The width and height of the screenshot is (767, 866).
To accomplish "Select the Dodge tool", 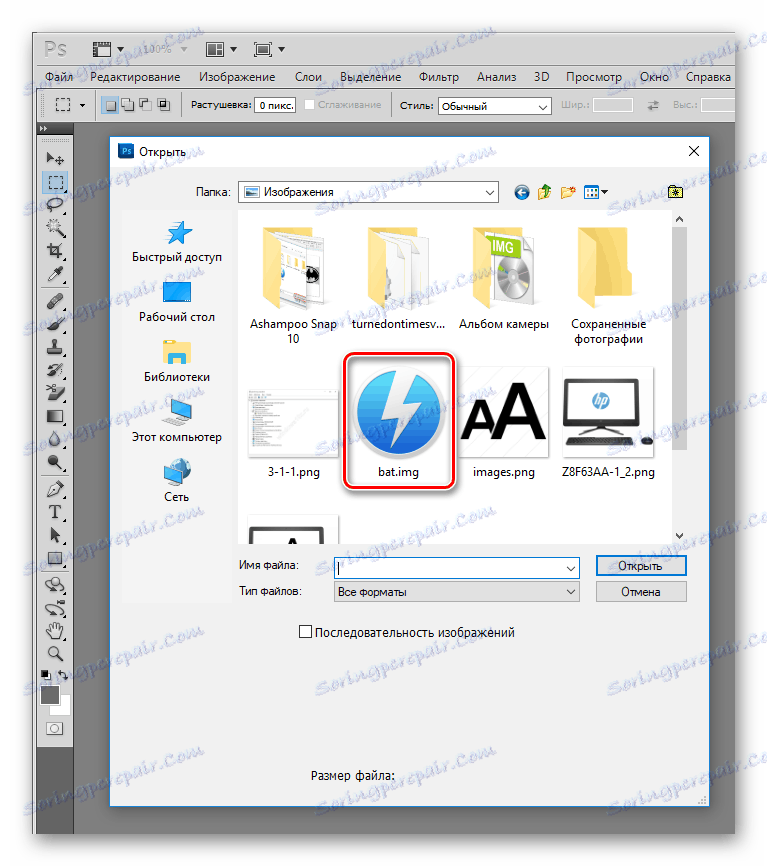I will (x=55, y=462).
